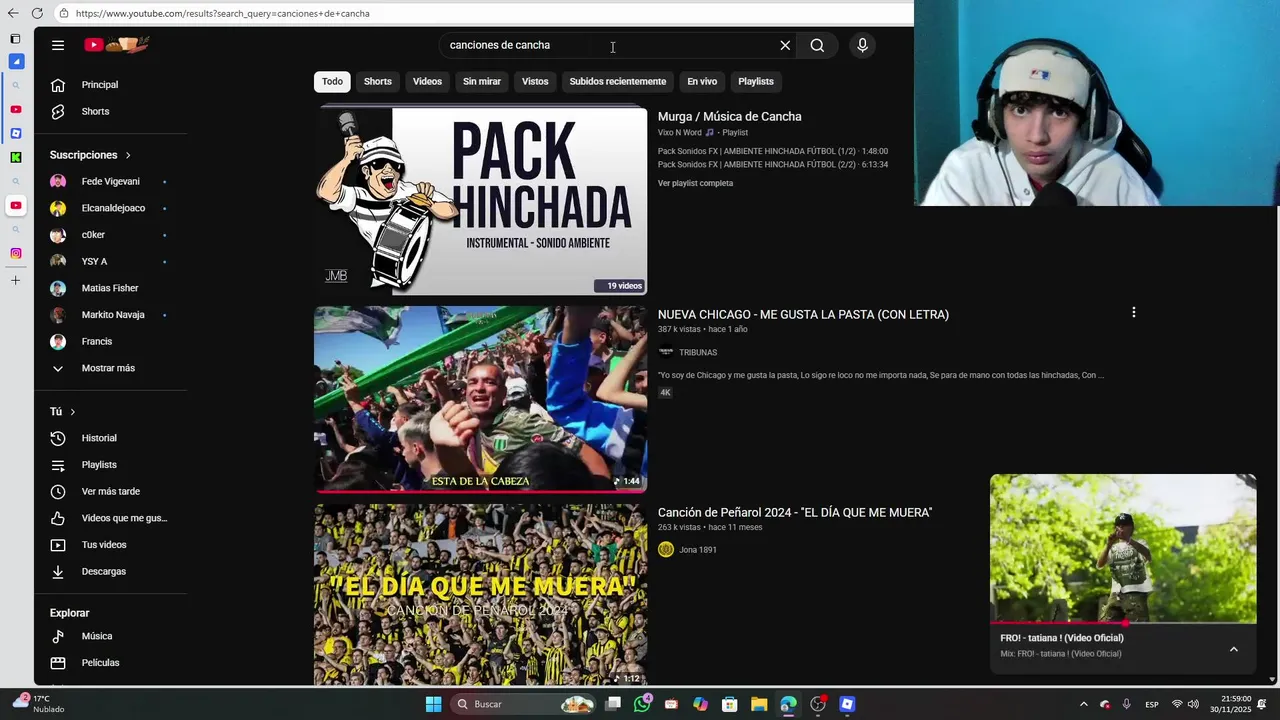Open File Explorer from taskbar

tap(759, 704)
